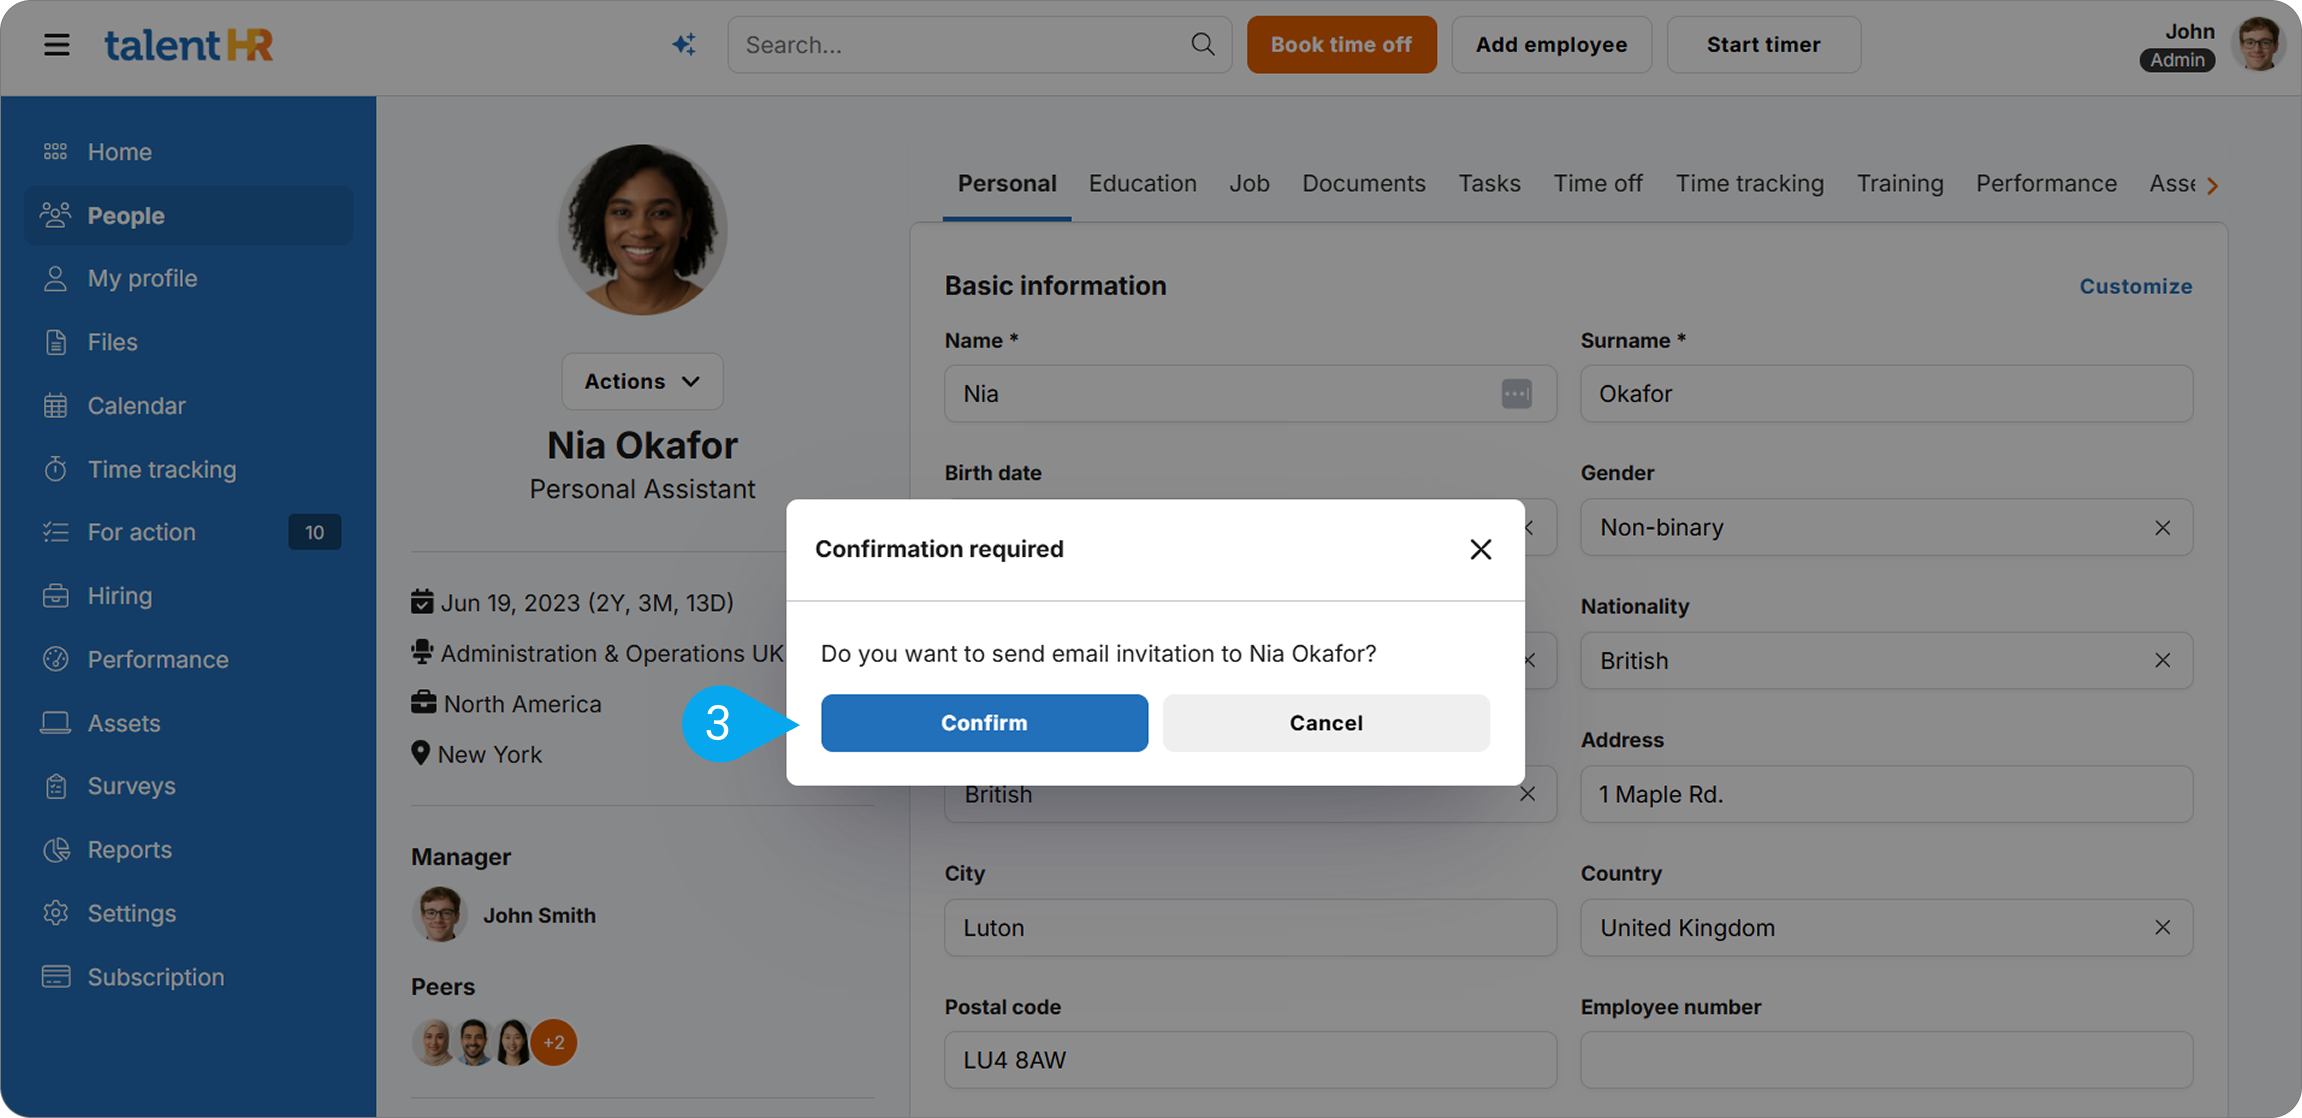The image size is (2302, 1118).
Task: Click the search magnifier icon
Action: pos(1203,45)
